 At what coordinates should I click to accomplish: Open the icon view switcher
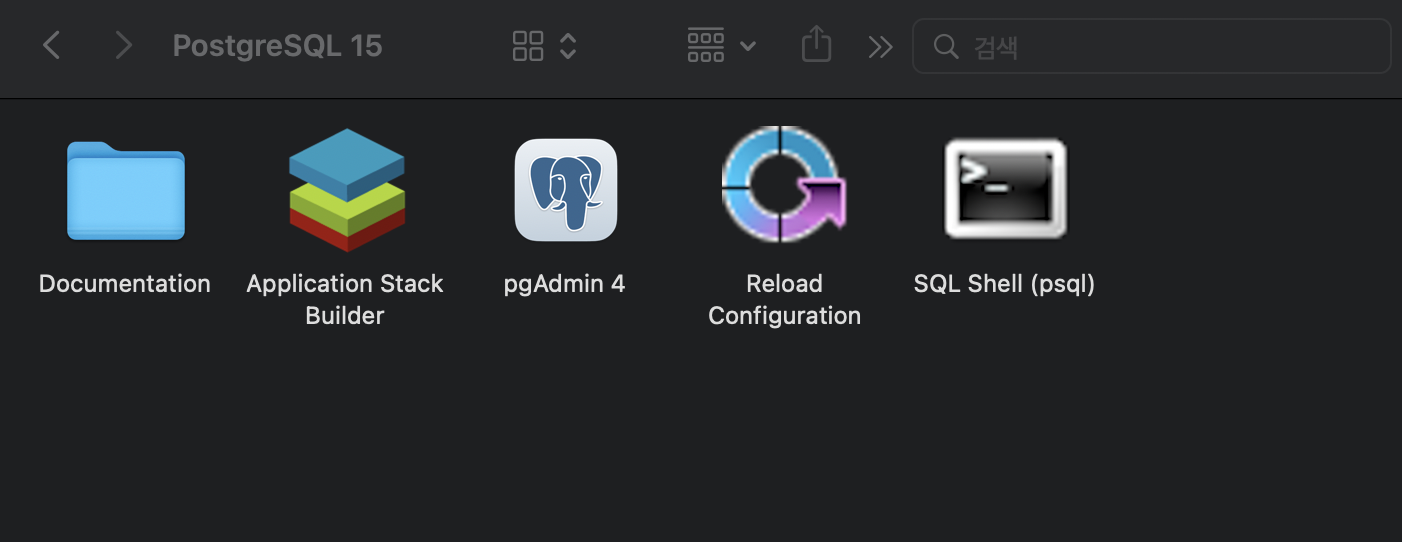[545, 45]
